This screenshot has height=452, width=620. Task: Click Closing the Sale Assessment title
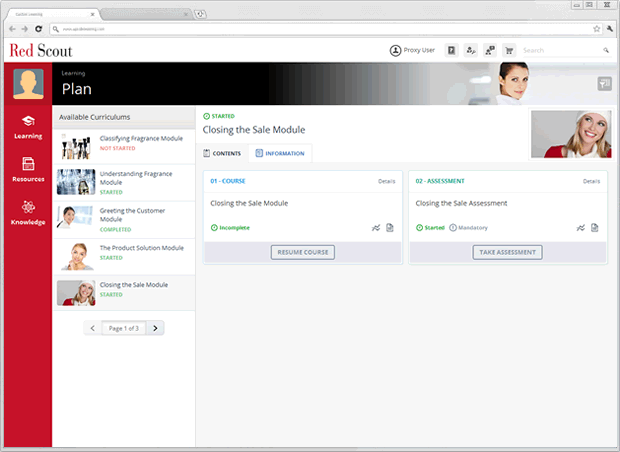[461, 203]
